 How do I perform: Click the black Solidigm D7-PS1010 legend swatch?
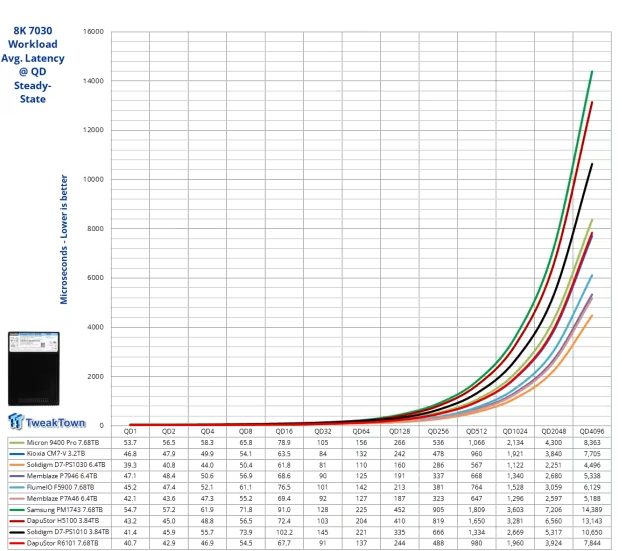(17, 532)
